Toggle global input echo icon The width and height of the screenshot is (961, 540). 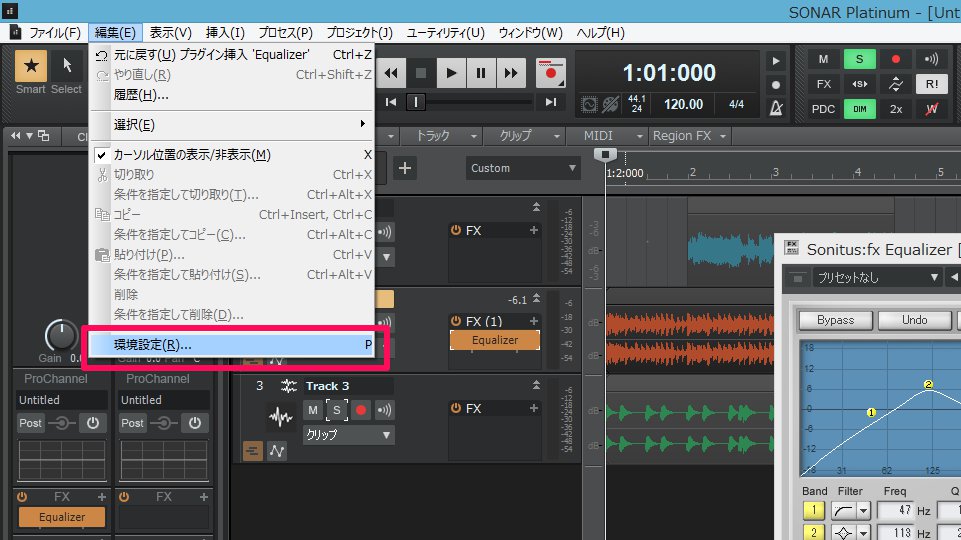[932, 59]
